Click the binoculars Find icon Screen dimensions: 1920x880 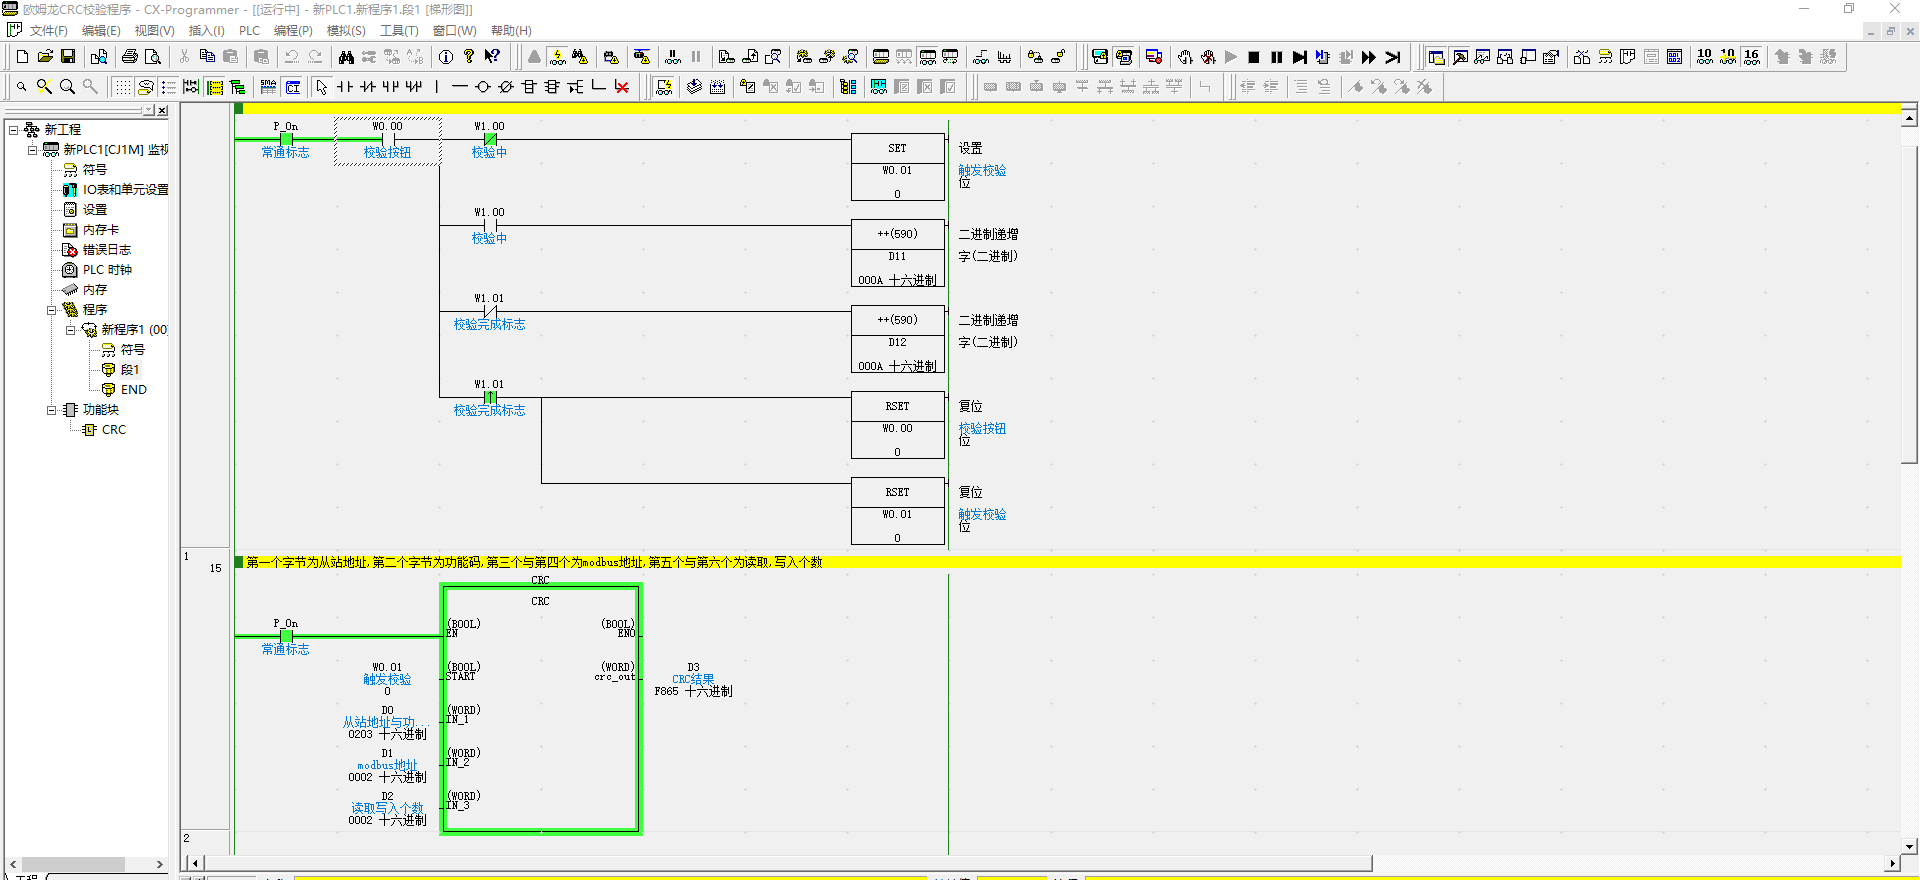[346, 57]
